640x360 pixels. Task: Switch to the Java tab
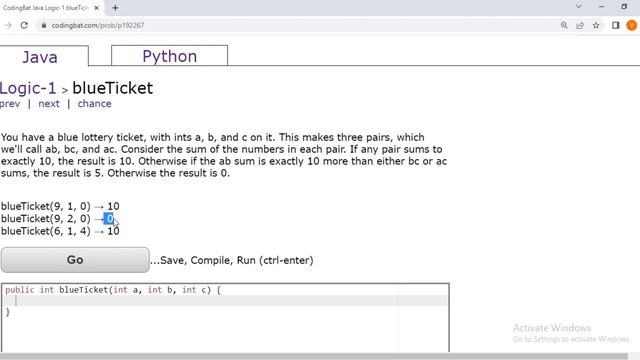coord(40,57)
